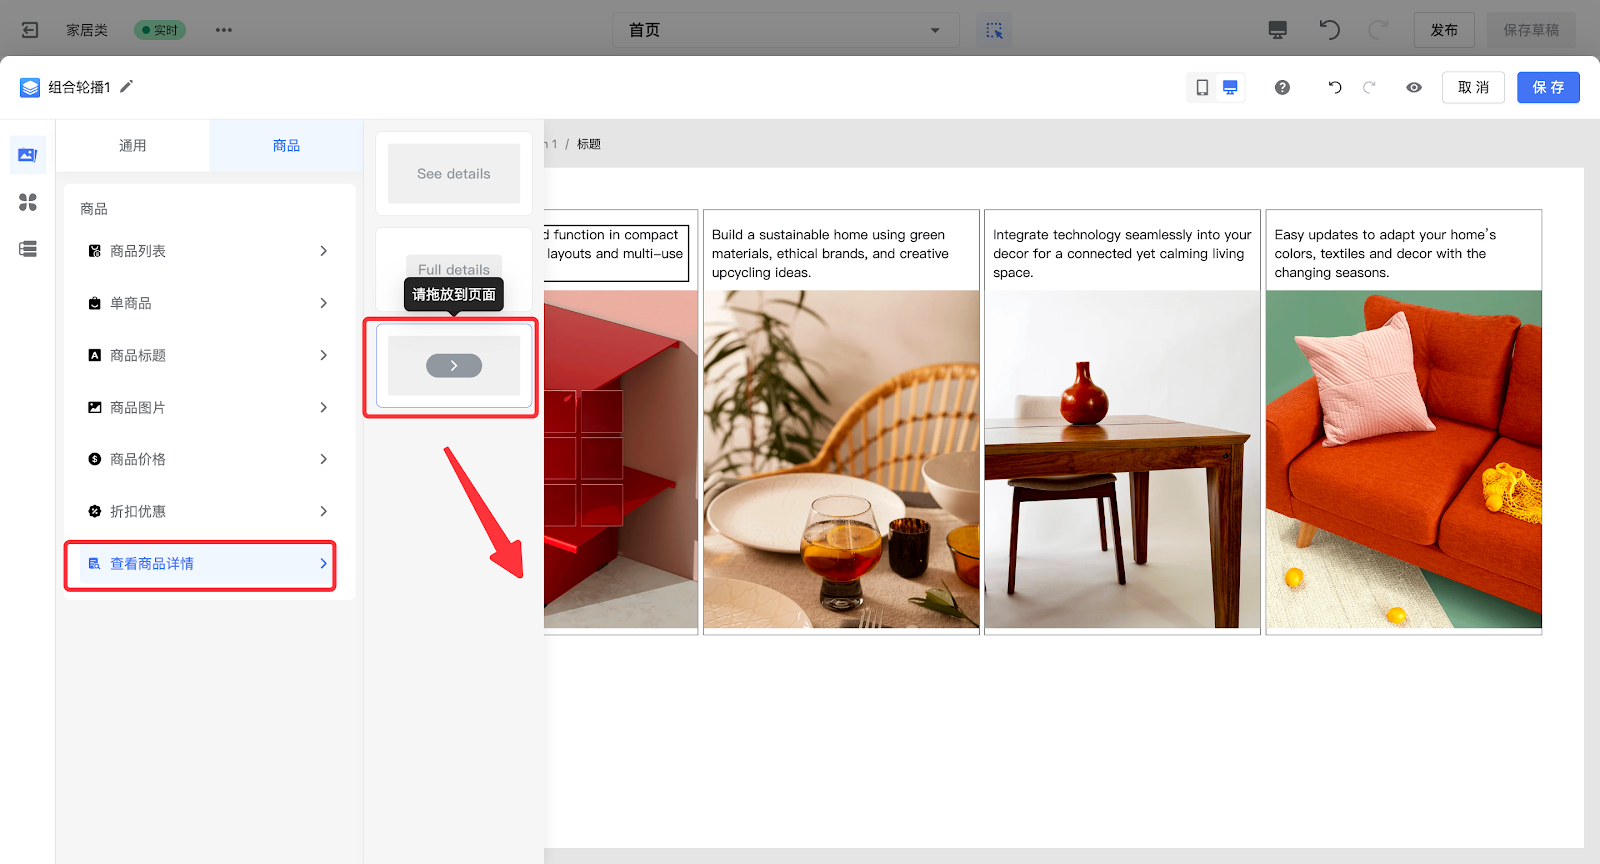
Task: Expand the 商品价格 category
Action: [207, 459]
